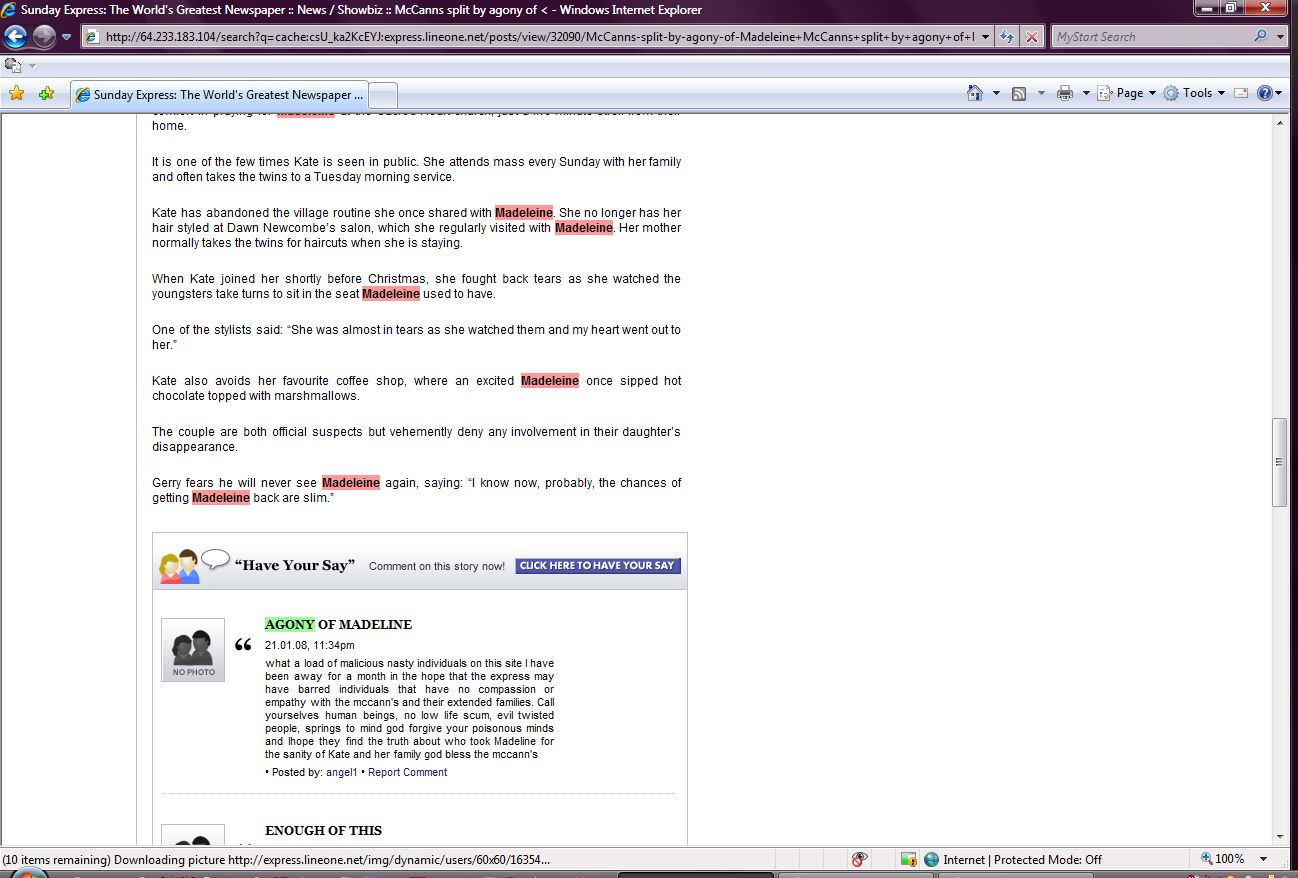This screenshot has height=878, width=1298.
Task: Click the privacy report eye icon
Action: click(x=858, y=859)
